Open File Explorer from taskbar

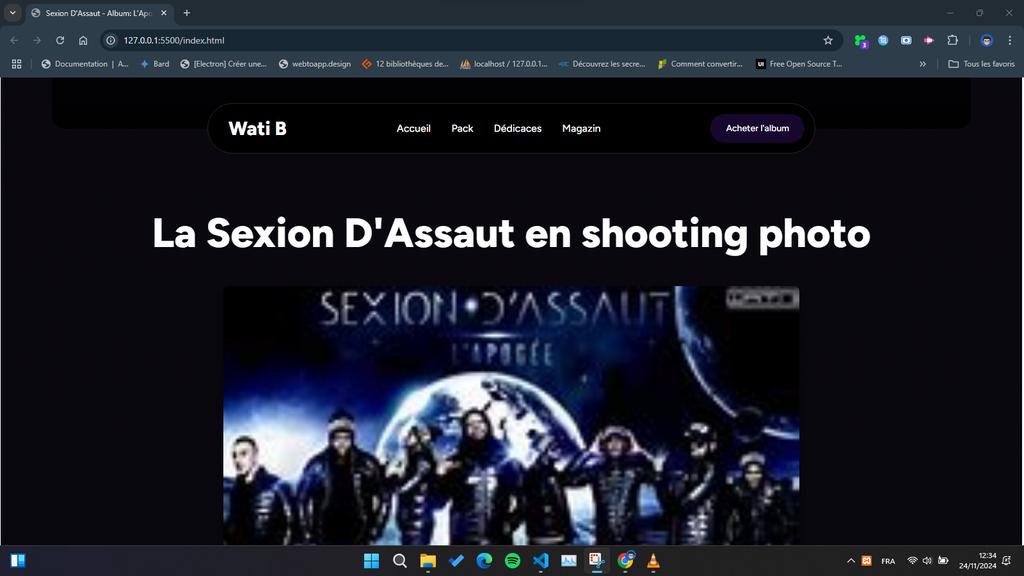point(428,561)
